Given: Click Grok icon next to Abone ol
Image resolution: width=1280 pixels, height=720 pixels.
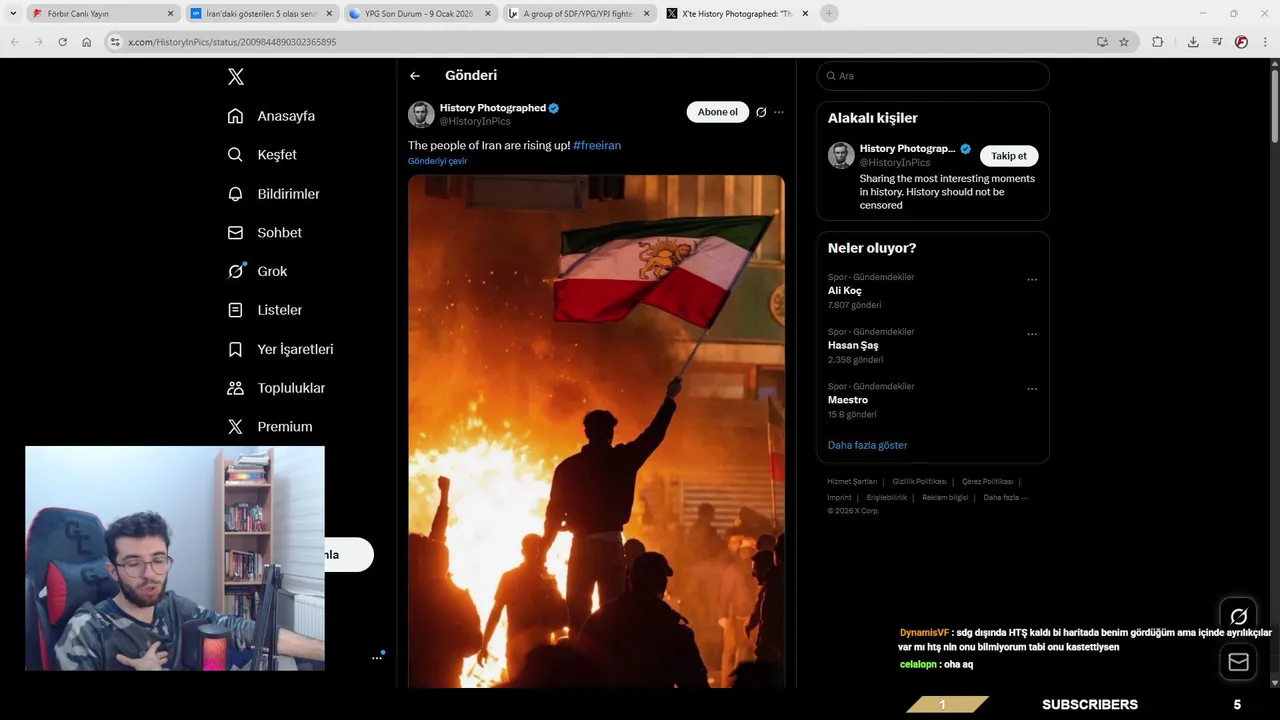Looking at the screenshot, I should (761, 112).
